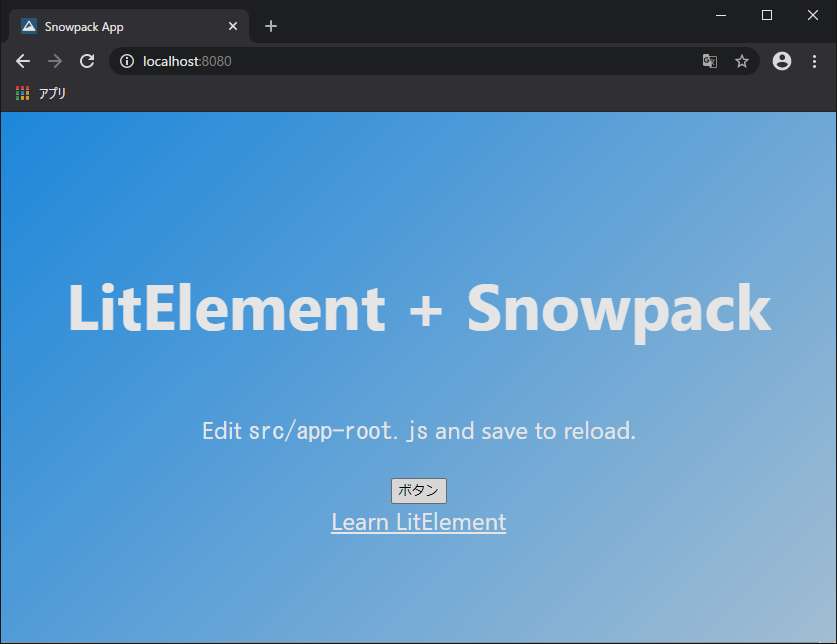837x644 pixels.
Task: Bookmark this page with the star icon
Action: [x=741, y=61]
